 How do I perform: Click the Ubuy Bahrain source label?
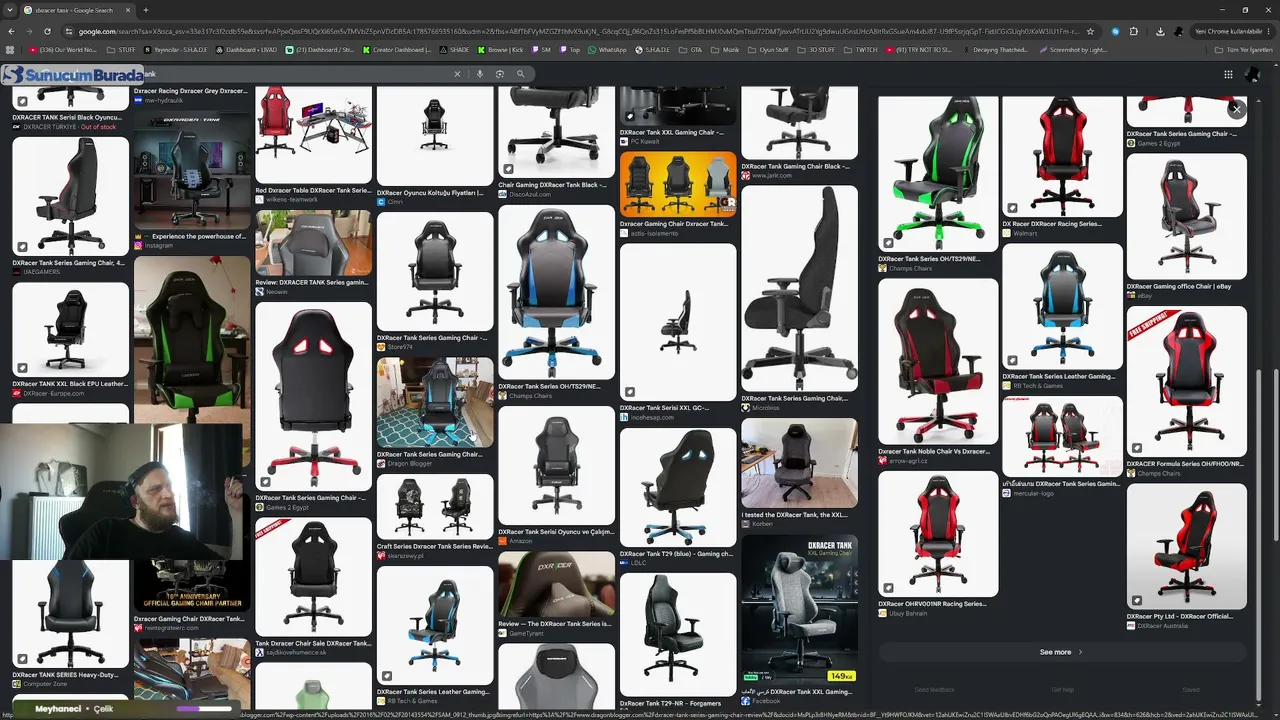pos(907,613)
